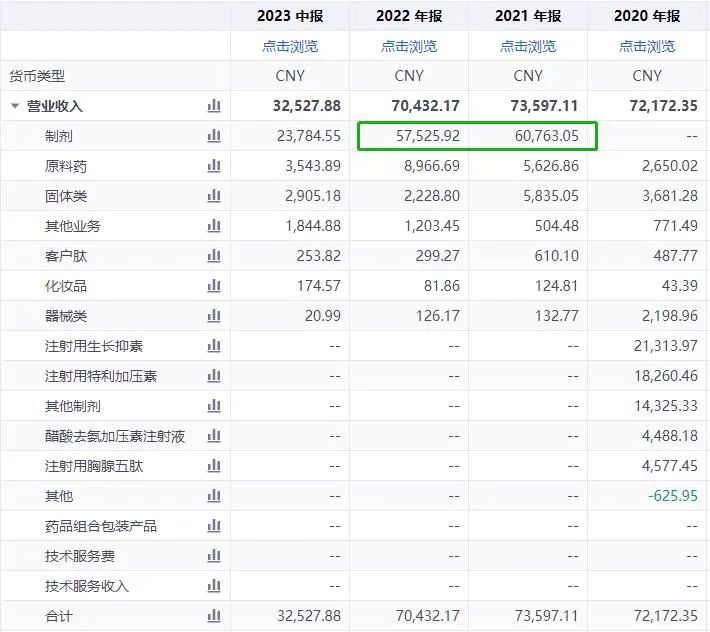Viewport: 710px width, 632px height.
Task: Click the value 60,763.05 in 制剂 row
Action: [547, 136]
